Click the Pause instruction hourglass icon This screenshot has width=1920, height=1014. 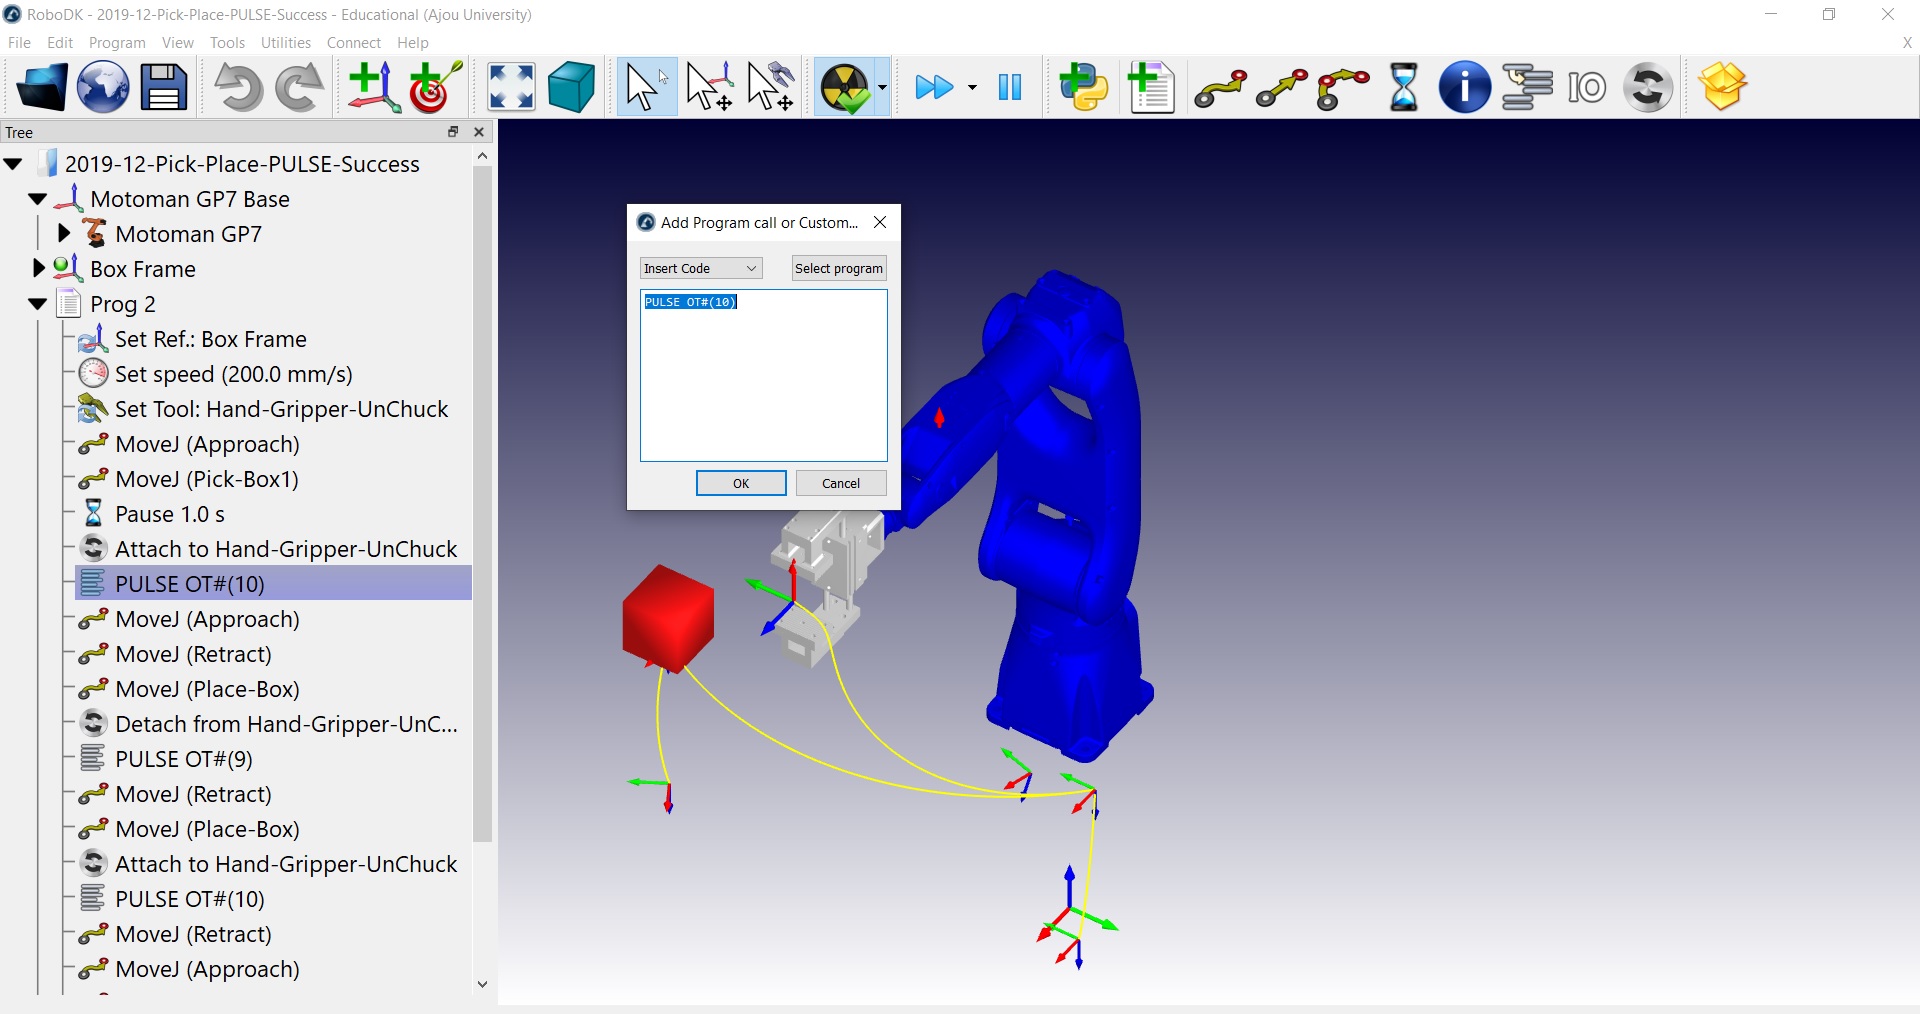[1403, 88]
